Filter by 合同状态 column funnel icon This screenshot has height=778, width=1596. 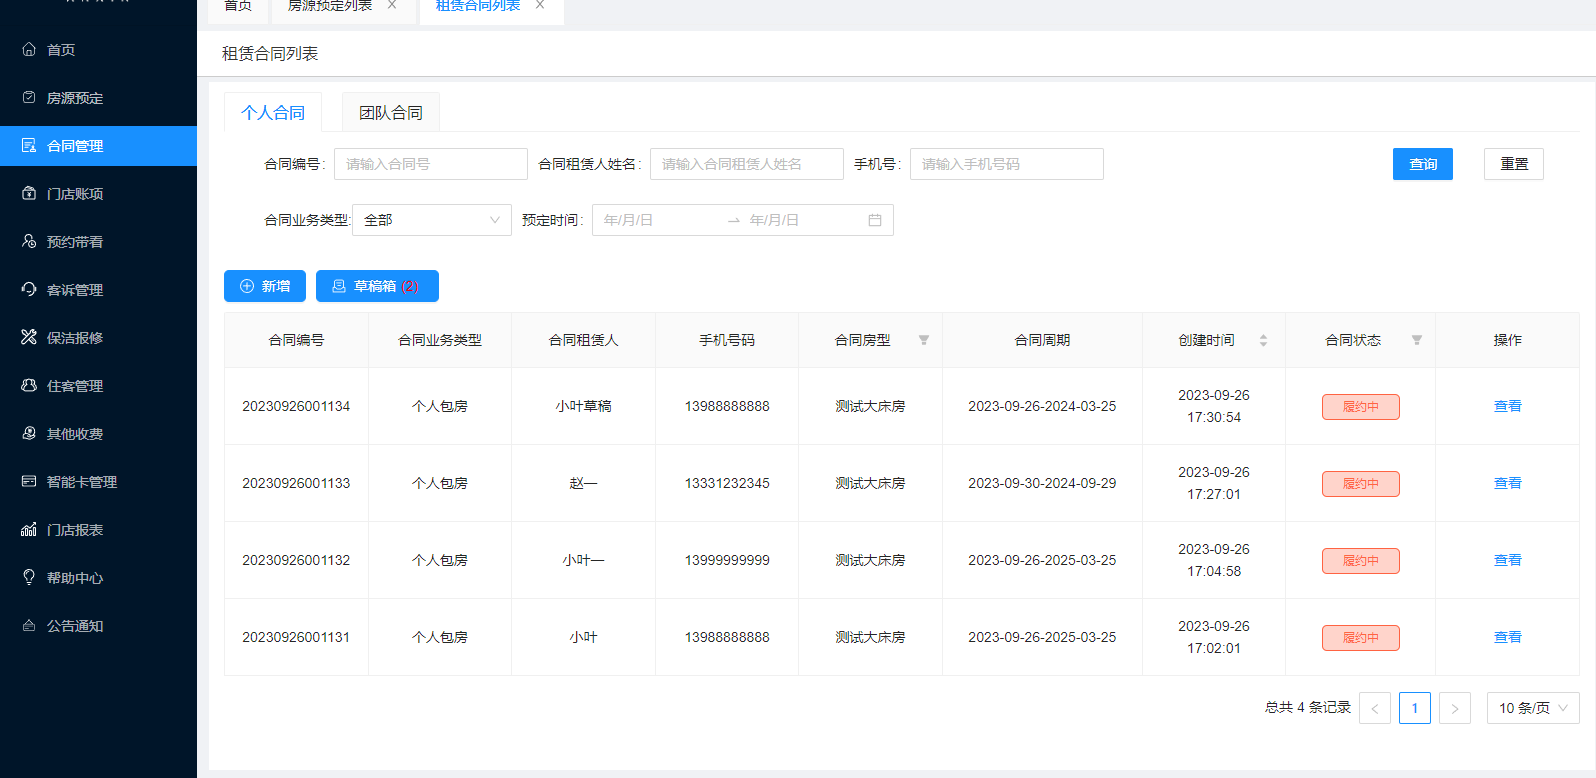[x=1417, y=340]
